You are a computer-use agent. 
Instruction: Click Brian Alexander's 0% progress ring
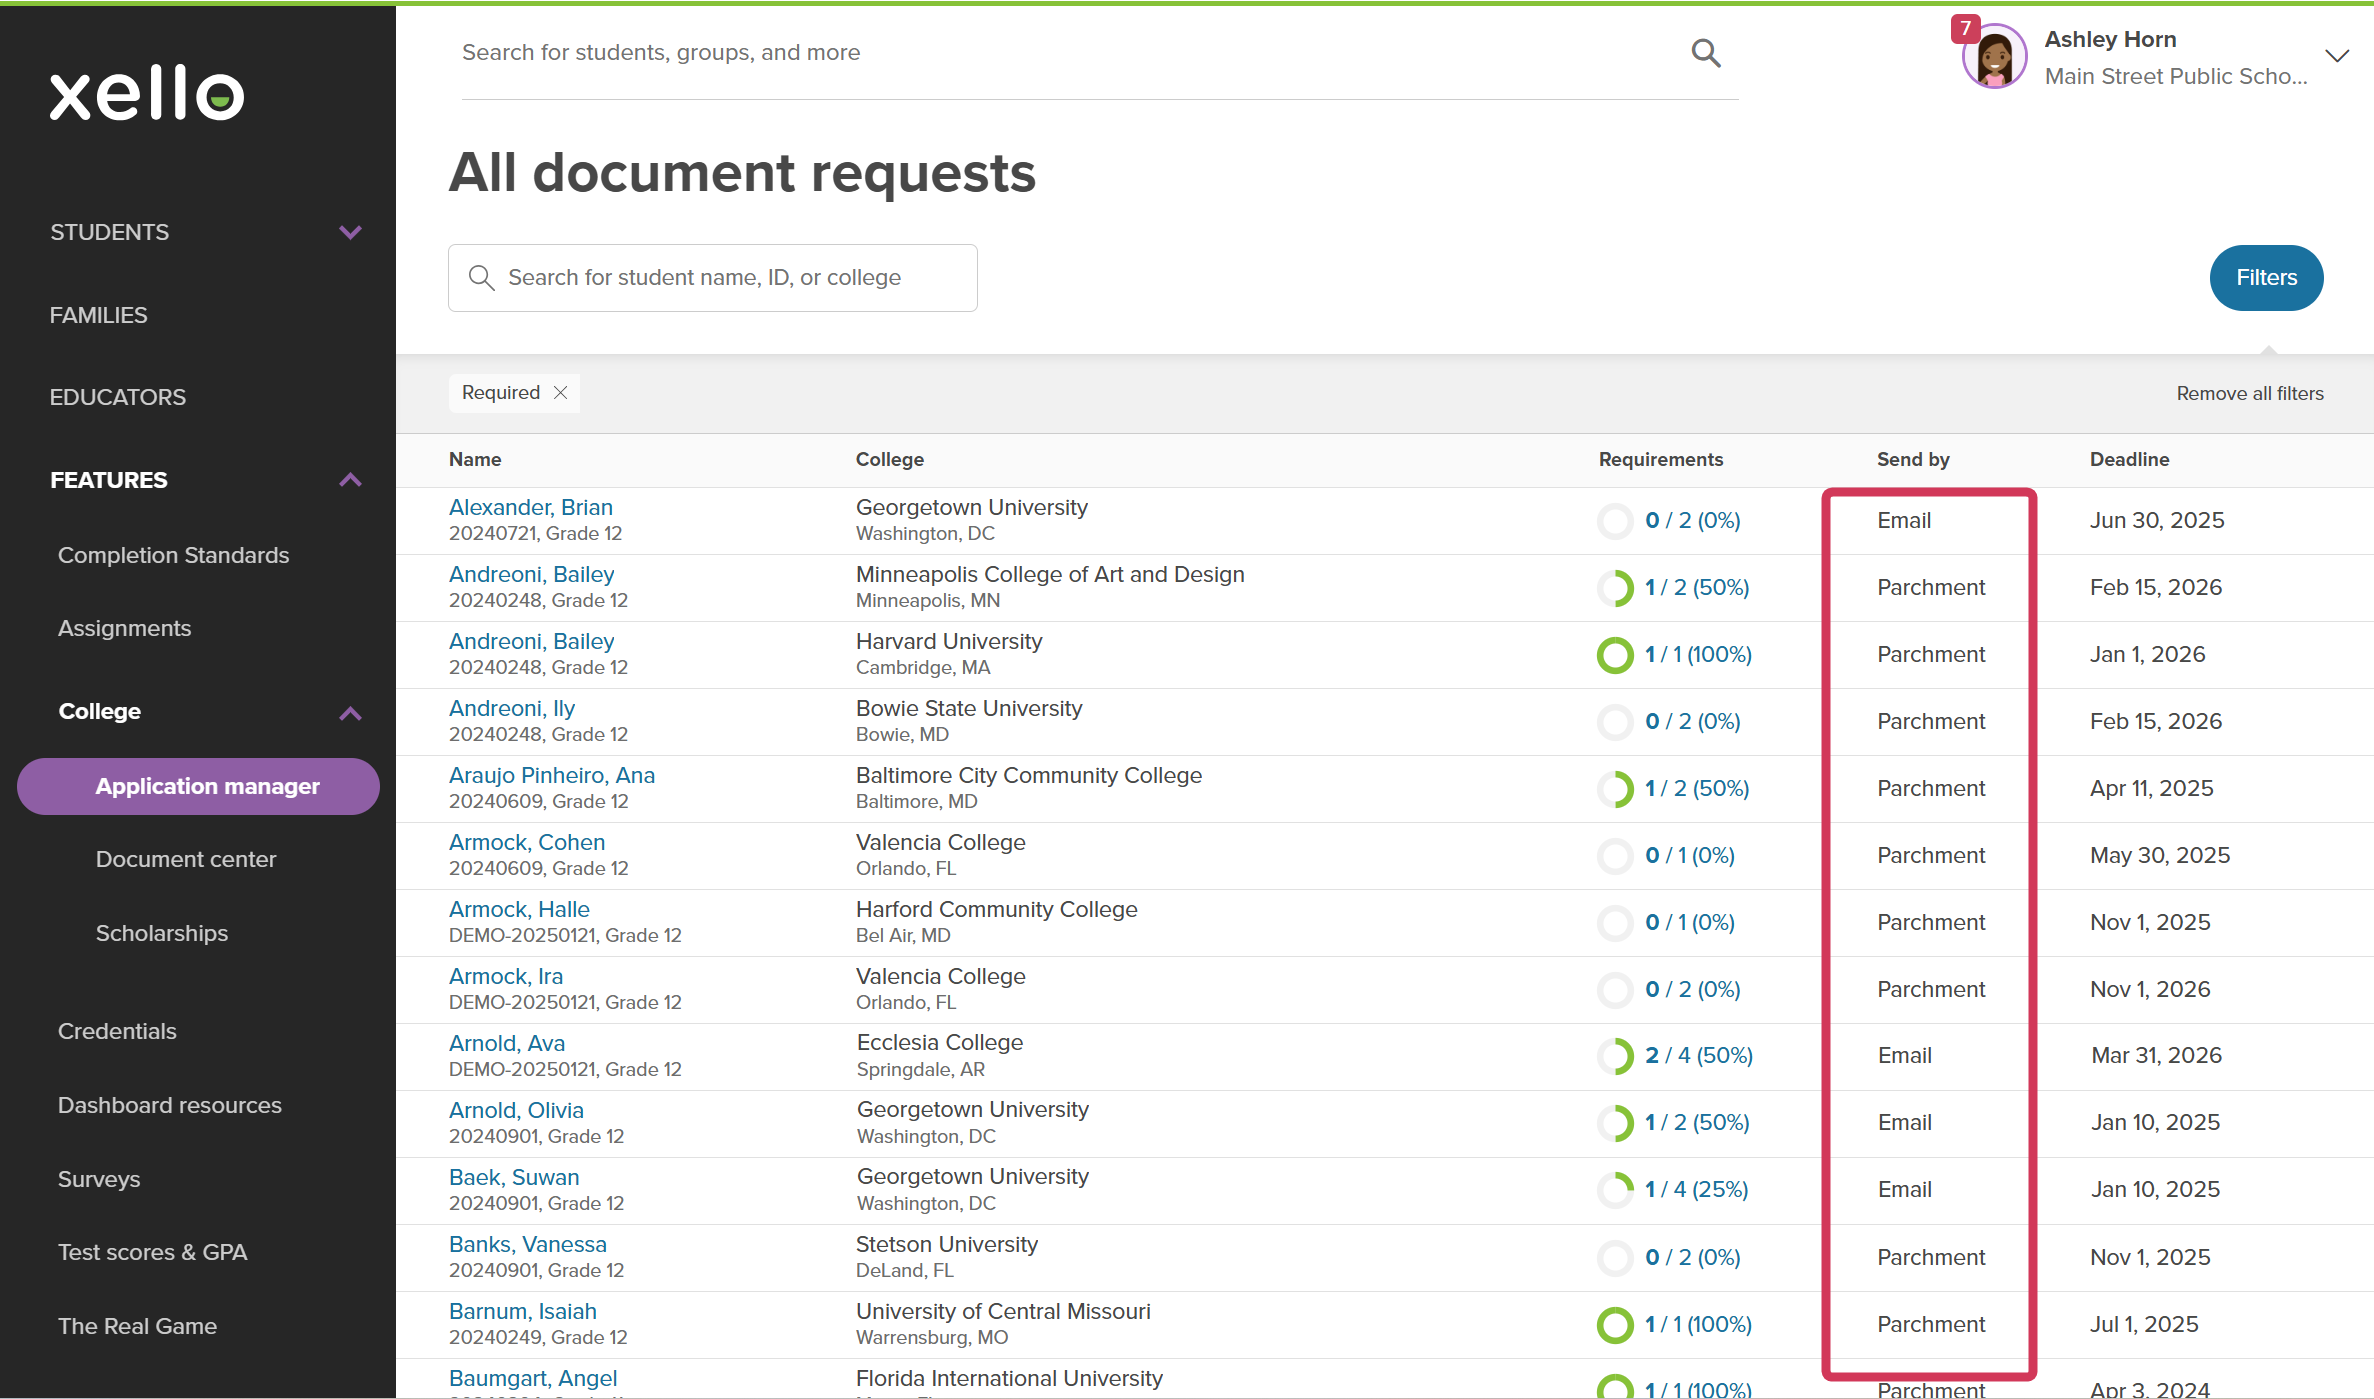(x=1614, y=521)
